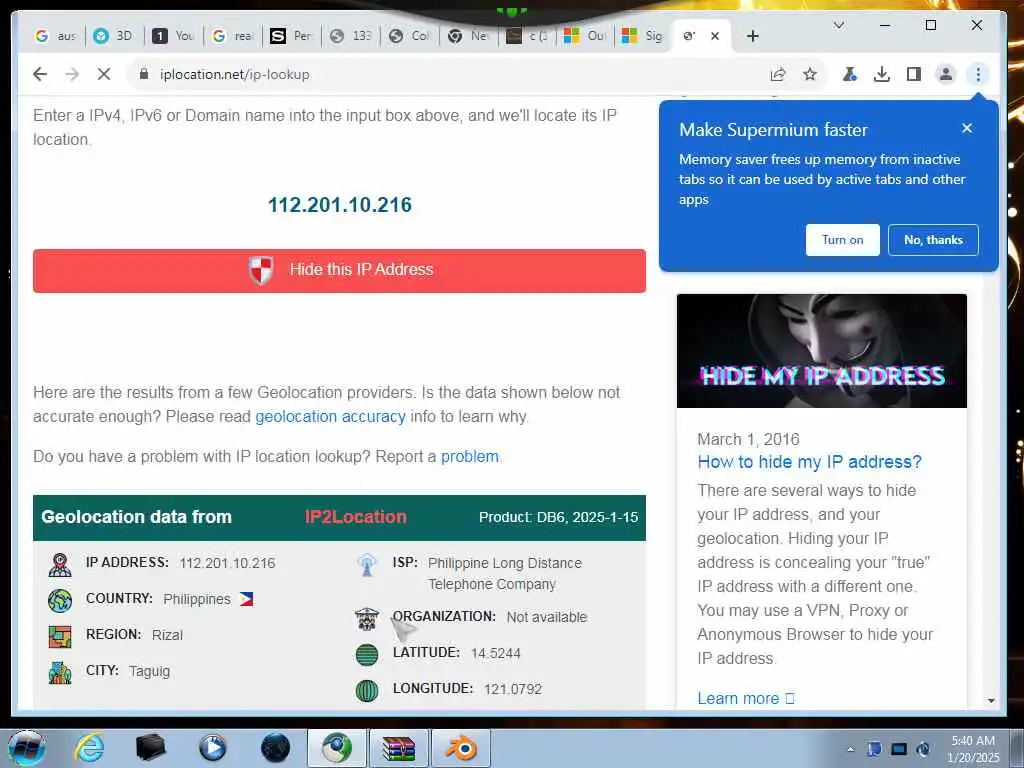This screenshot has height=768, width=1024.
Task: Switch to the 'aus' Google tab
Action: tap(56, 36)
